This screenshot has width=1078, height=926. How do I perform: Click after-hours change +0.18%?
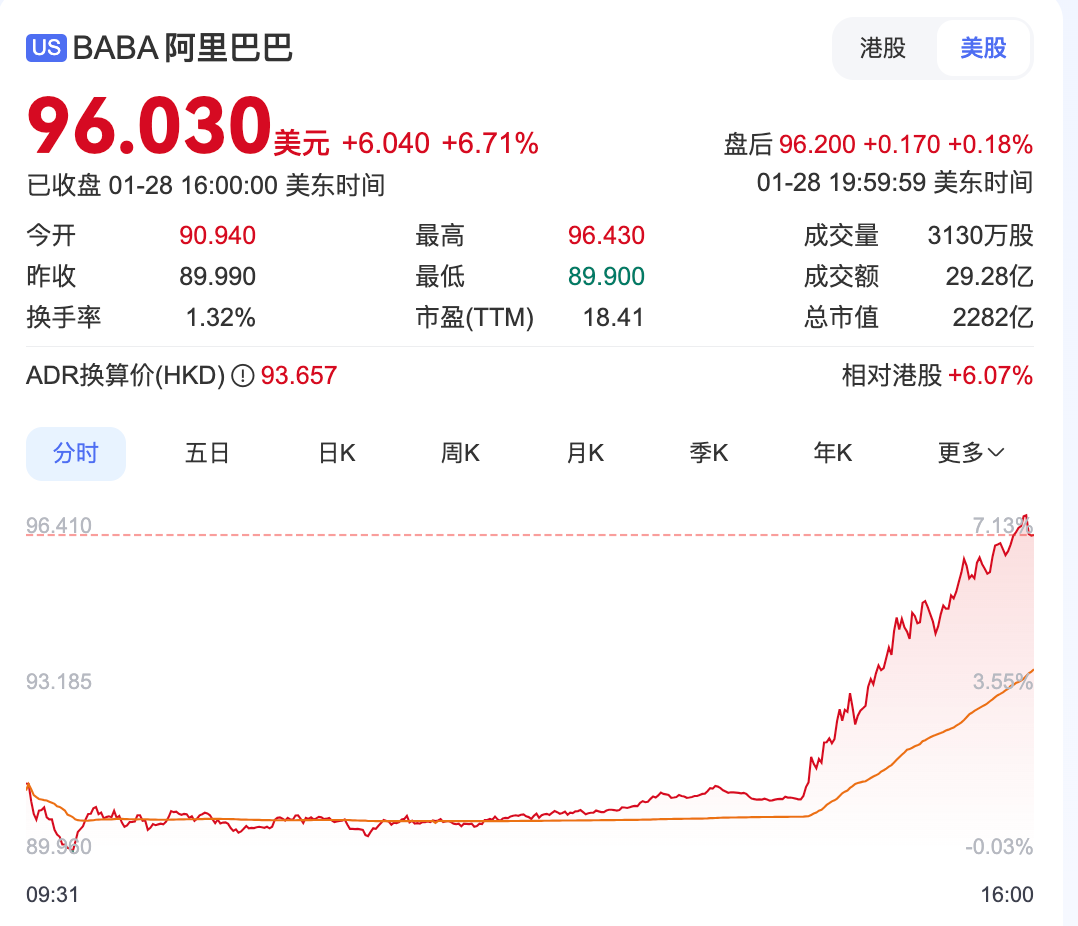click(x=990, y=144)
